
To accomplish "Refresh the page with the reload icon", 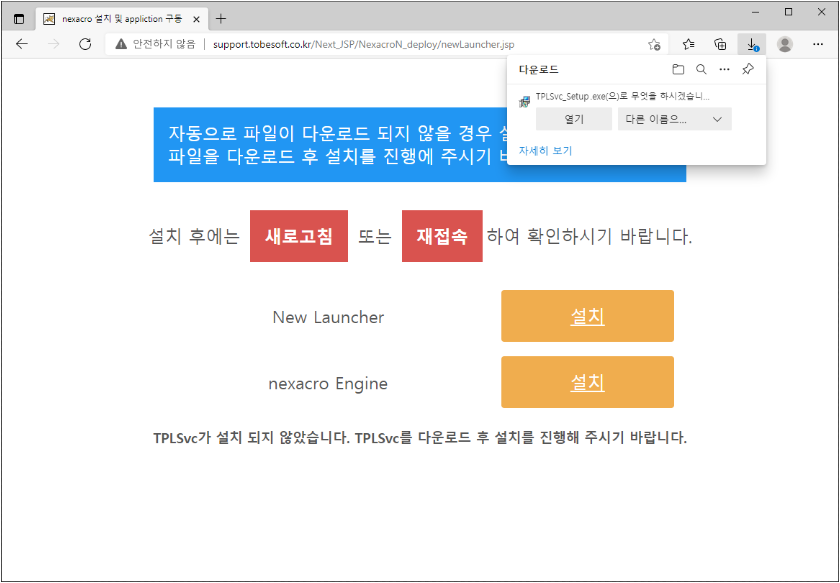I will point(83,44).
